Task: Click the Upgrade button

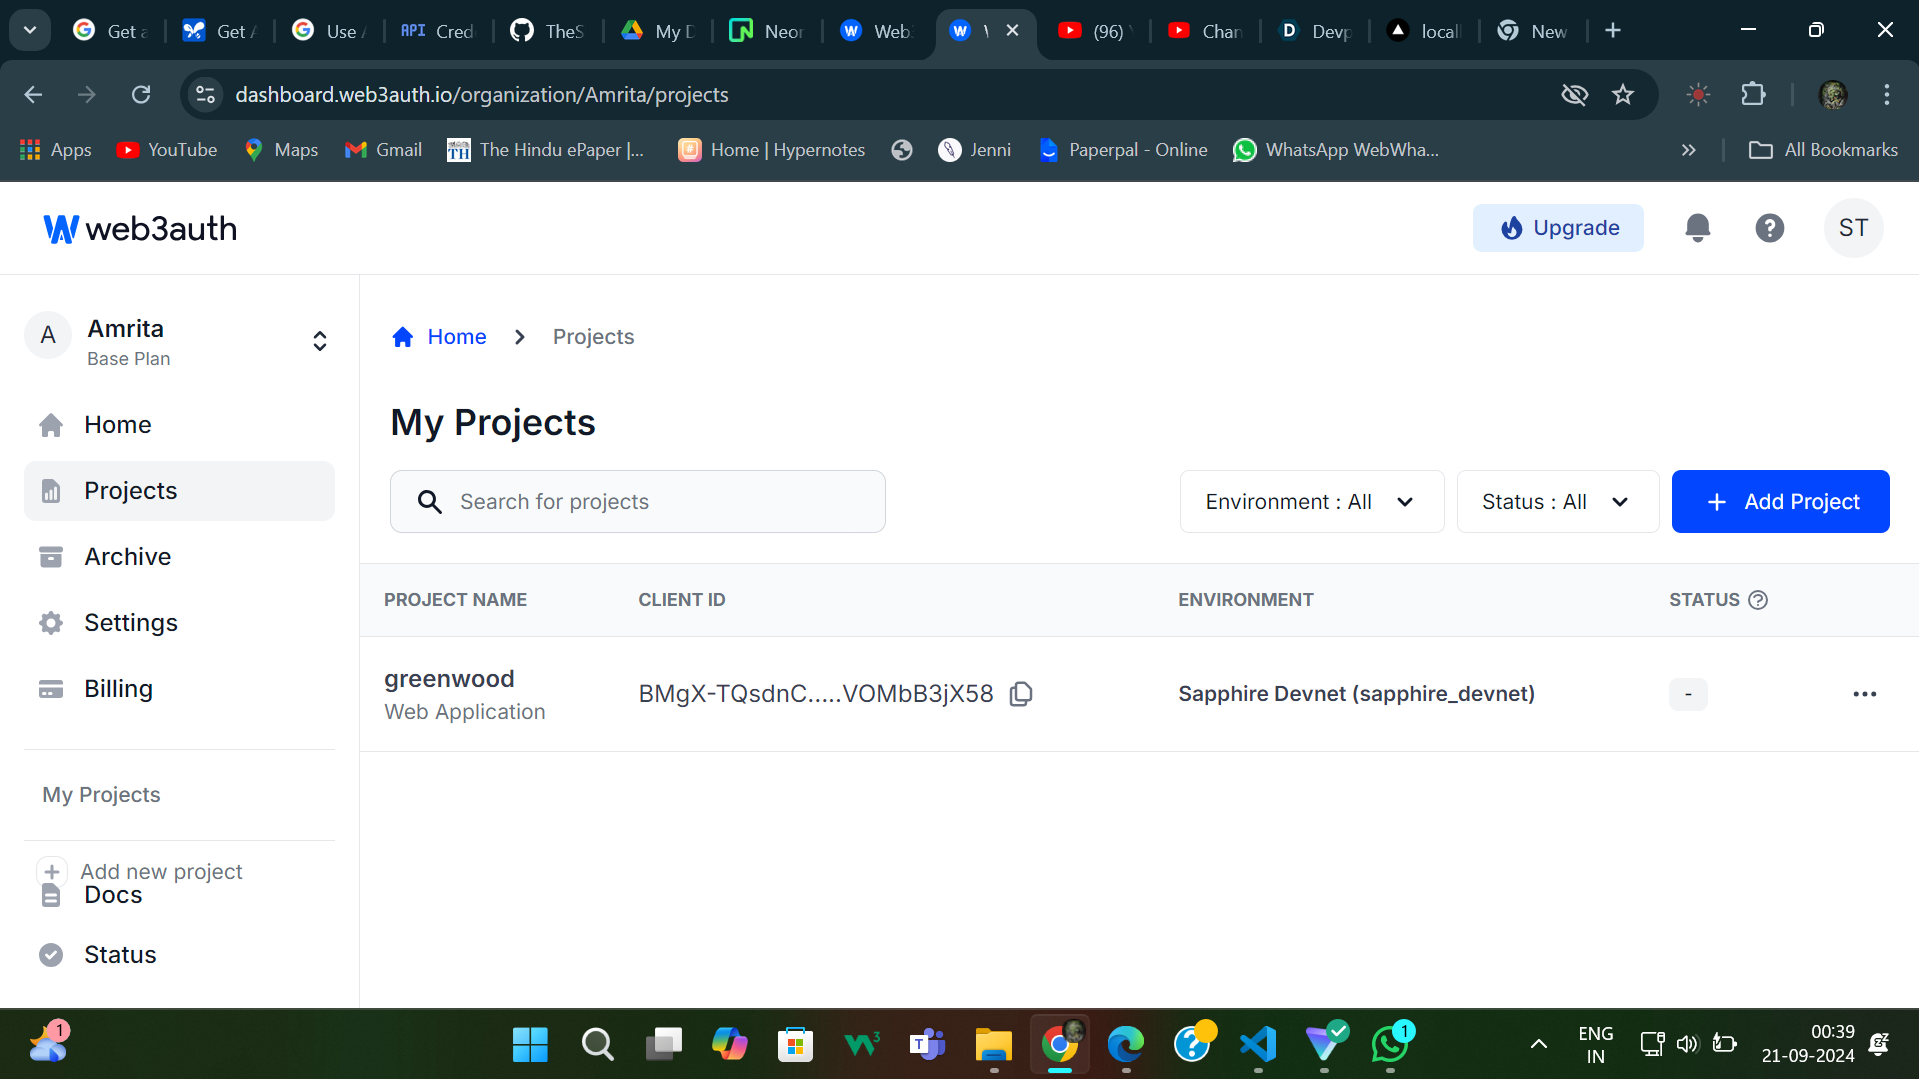Action: (1557, 228)
